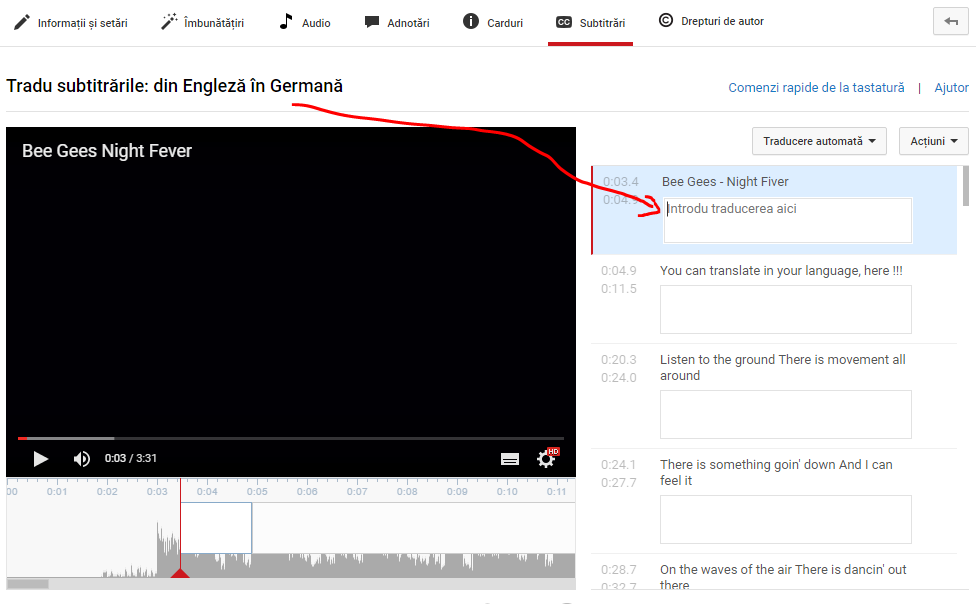Select line 'On the waves of the air'
The width and height of the screenshot is (976, 604).
pyautogui.click(x=783, y=577)
